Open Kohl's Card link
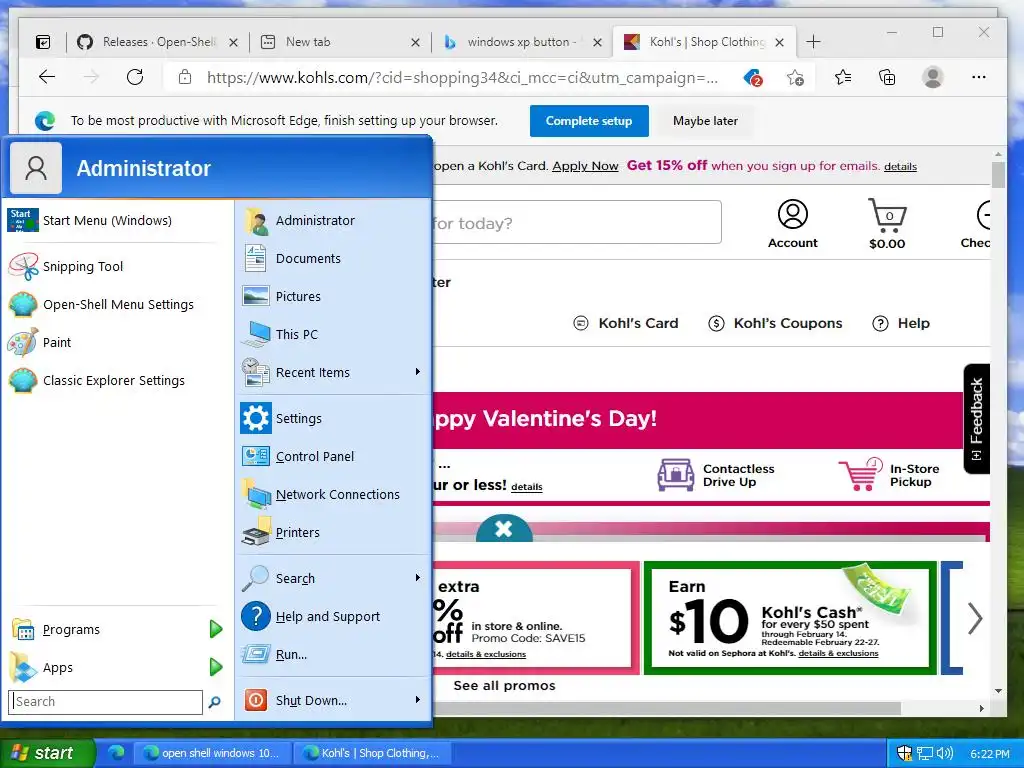 point(626,323)
